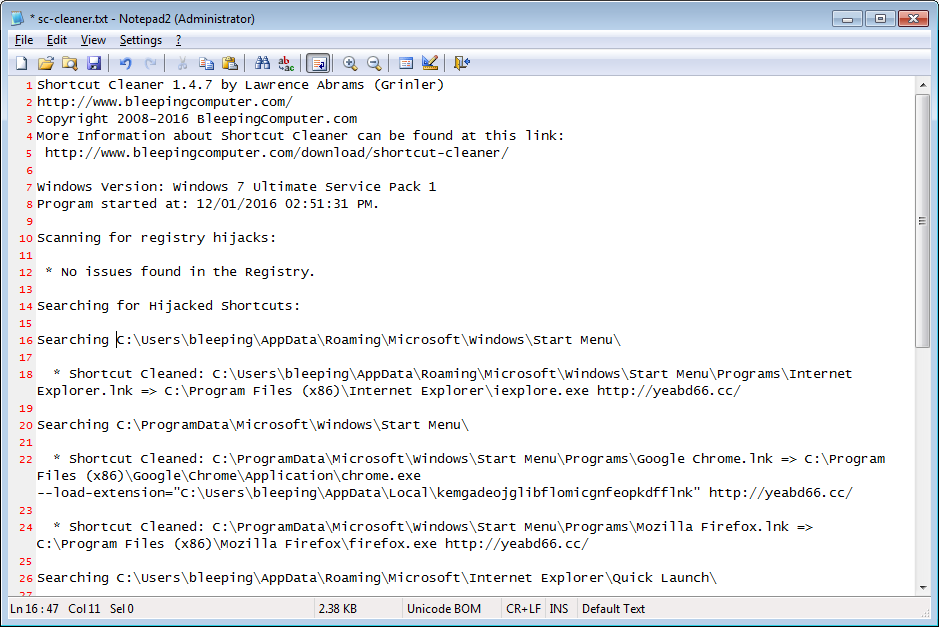
Task: Click the Open file folder icon
Action: [46, 63]
